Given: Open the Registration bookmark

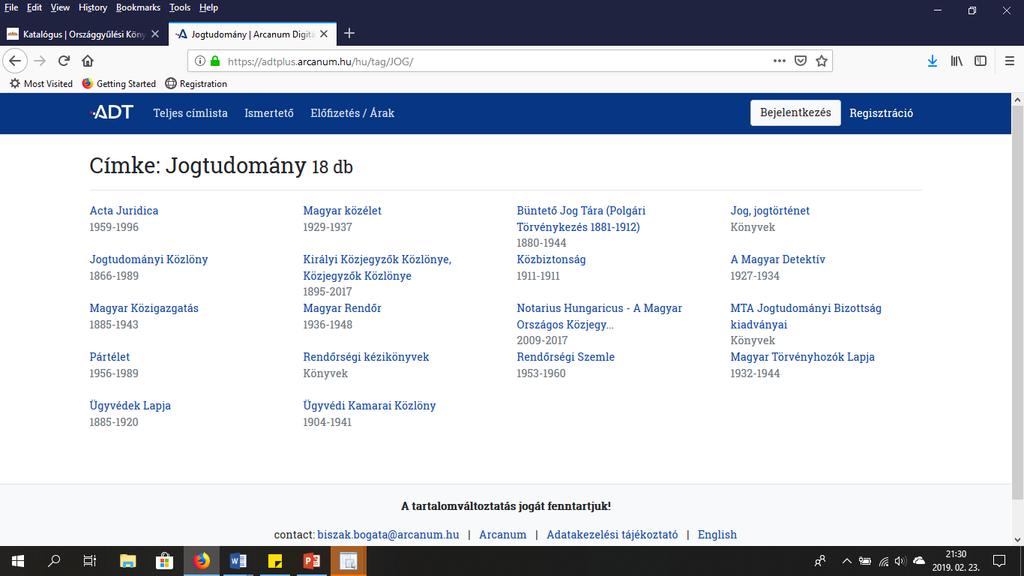Looking at the screenshot, I should coord(196,84).
